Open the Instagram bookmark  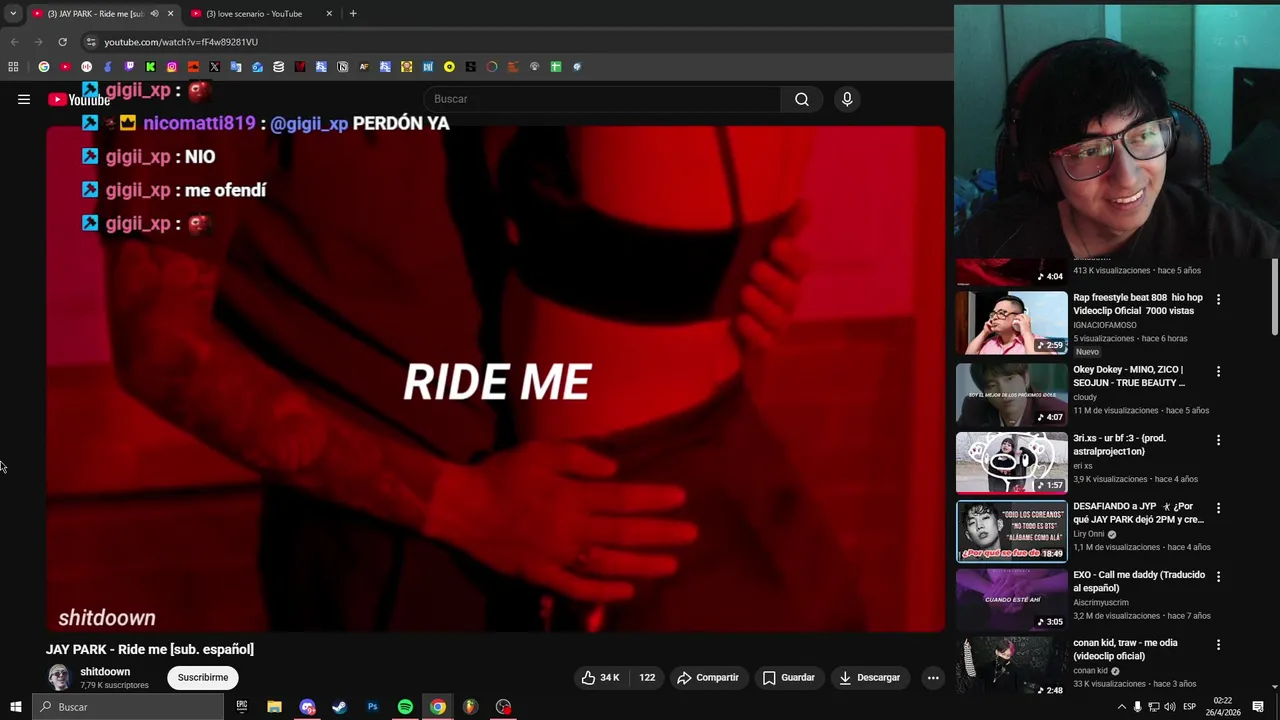point(172,67)
